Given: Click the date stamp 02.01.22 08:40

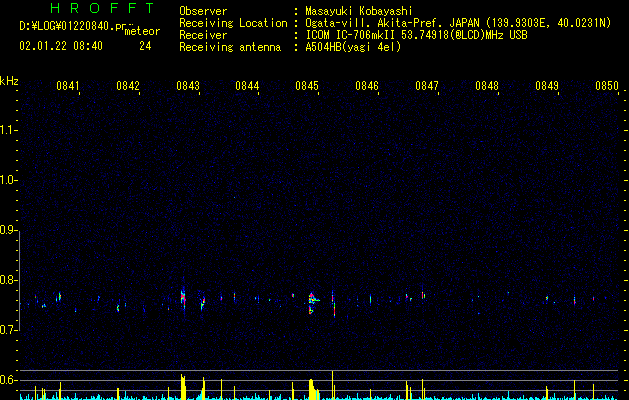Looking at the screenshot, I should click(61, 46).
